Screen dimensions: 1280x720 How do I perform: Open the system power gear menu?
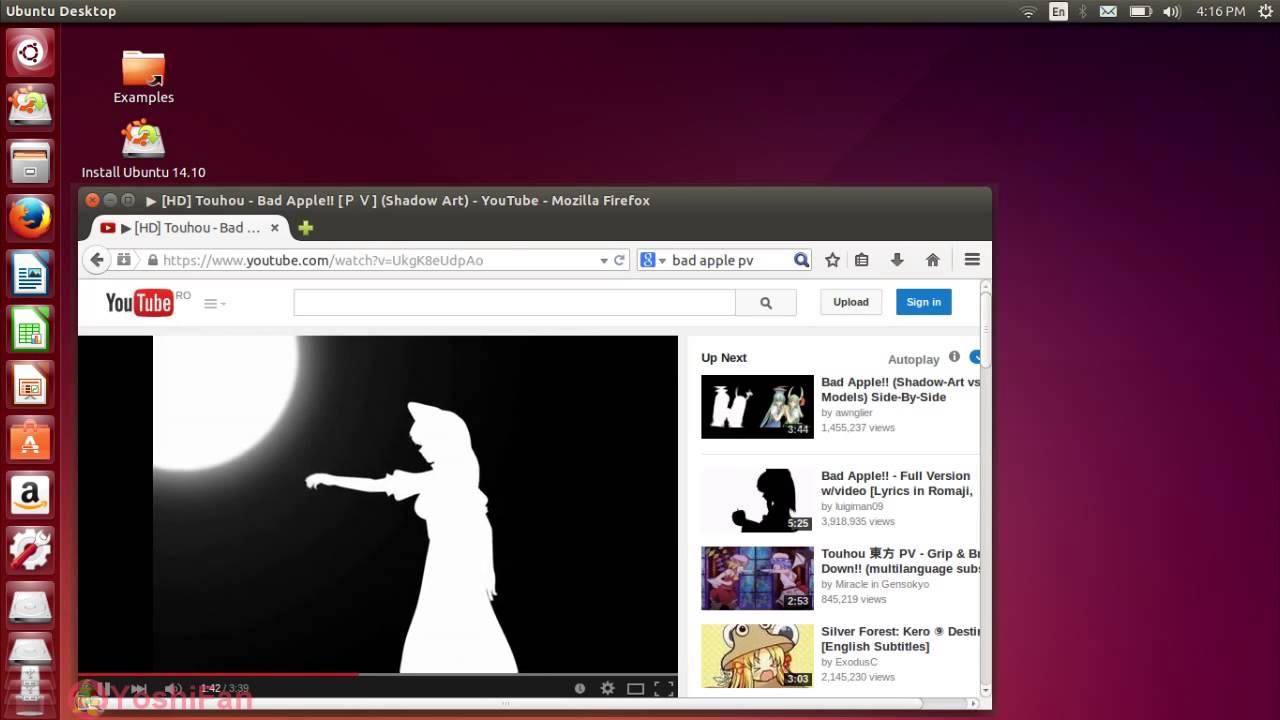pyautogui.click(x=1265, y=11)
